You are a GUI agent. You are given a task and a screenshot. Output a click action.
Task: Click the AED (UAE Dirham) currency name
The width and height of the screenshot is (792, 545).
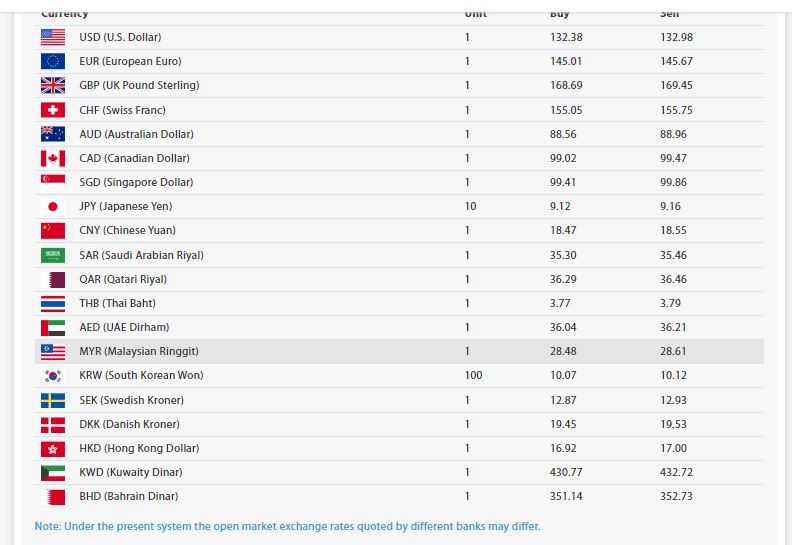click(124, 327)
